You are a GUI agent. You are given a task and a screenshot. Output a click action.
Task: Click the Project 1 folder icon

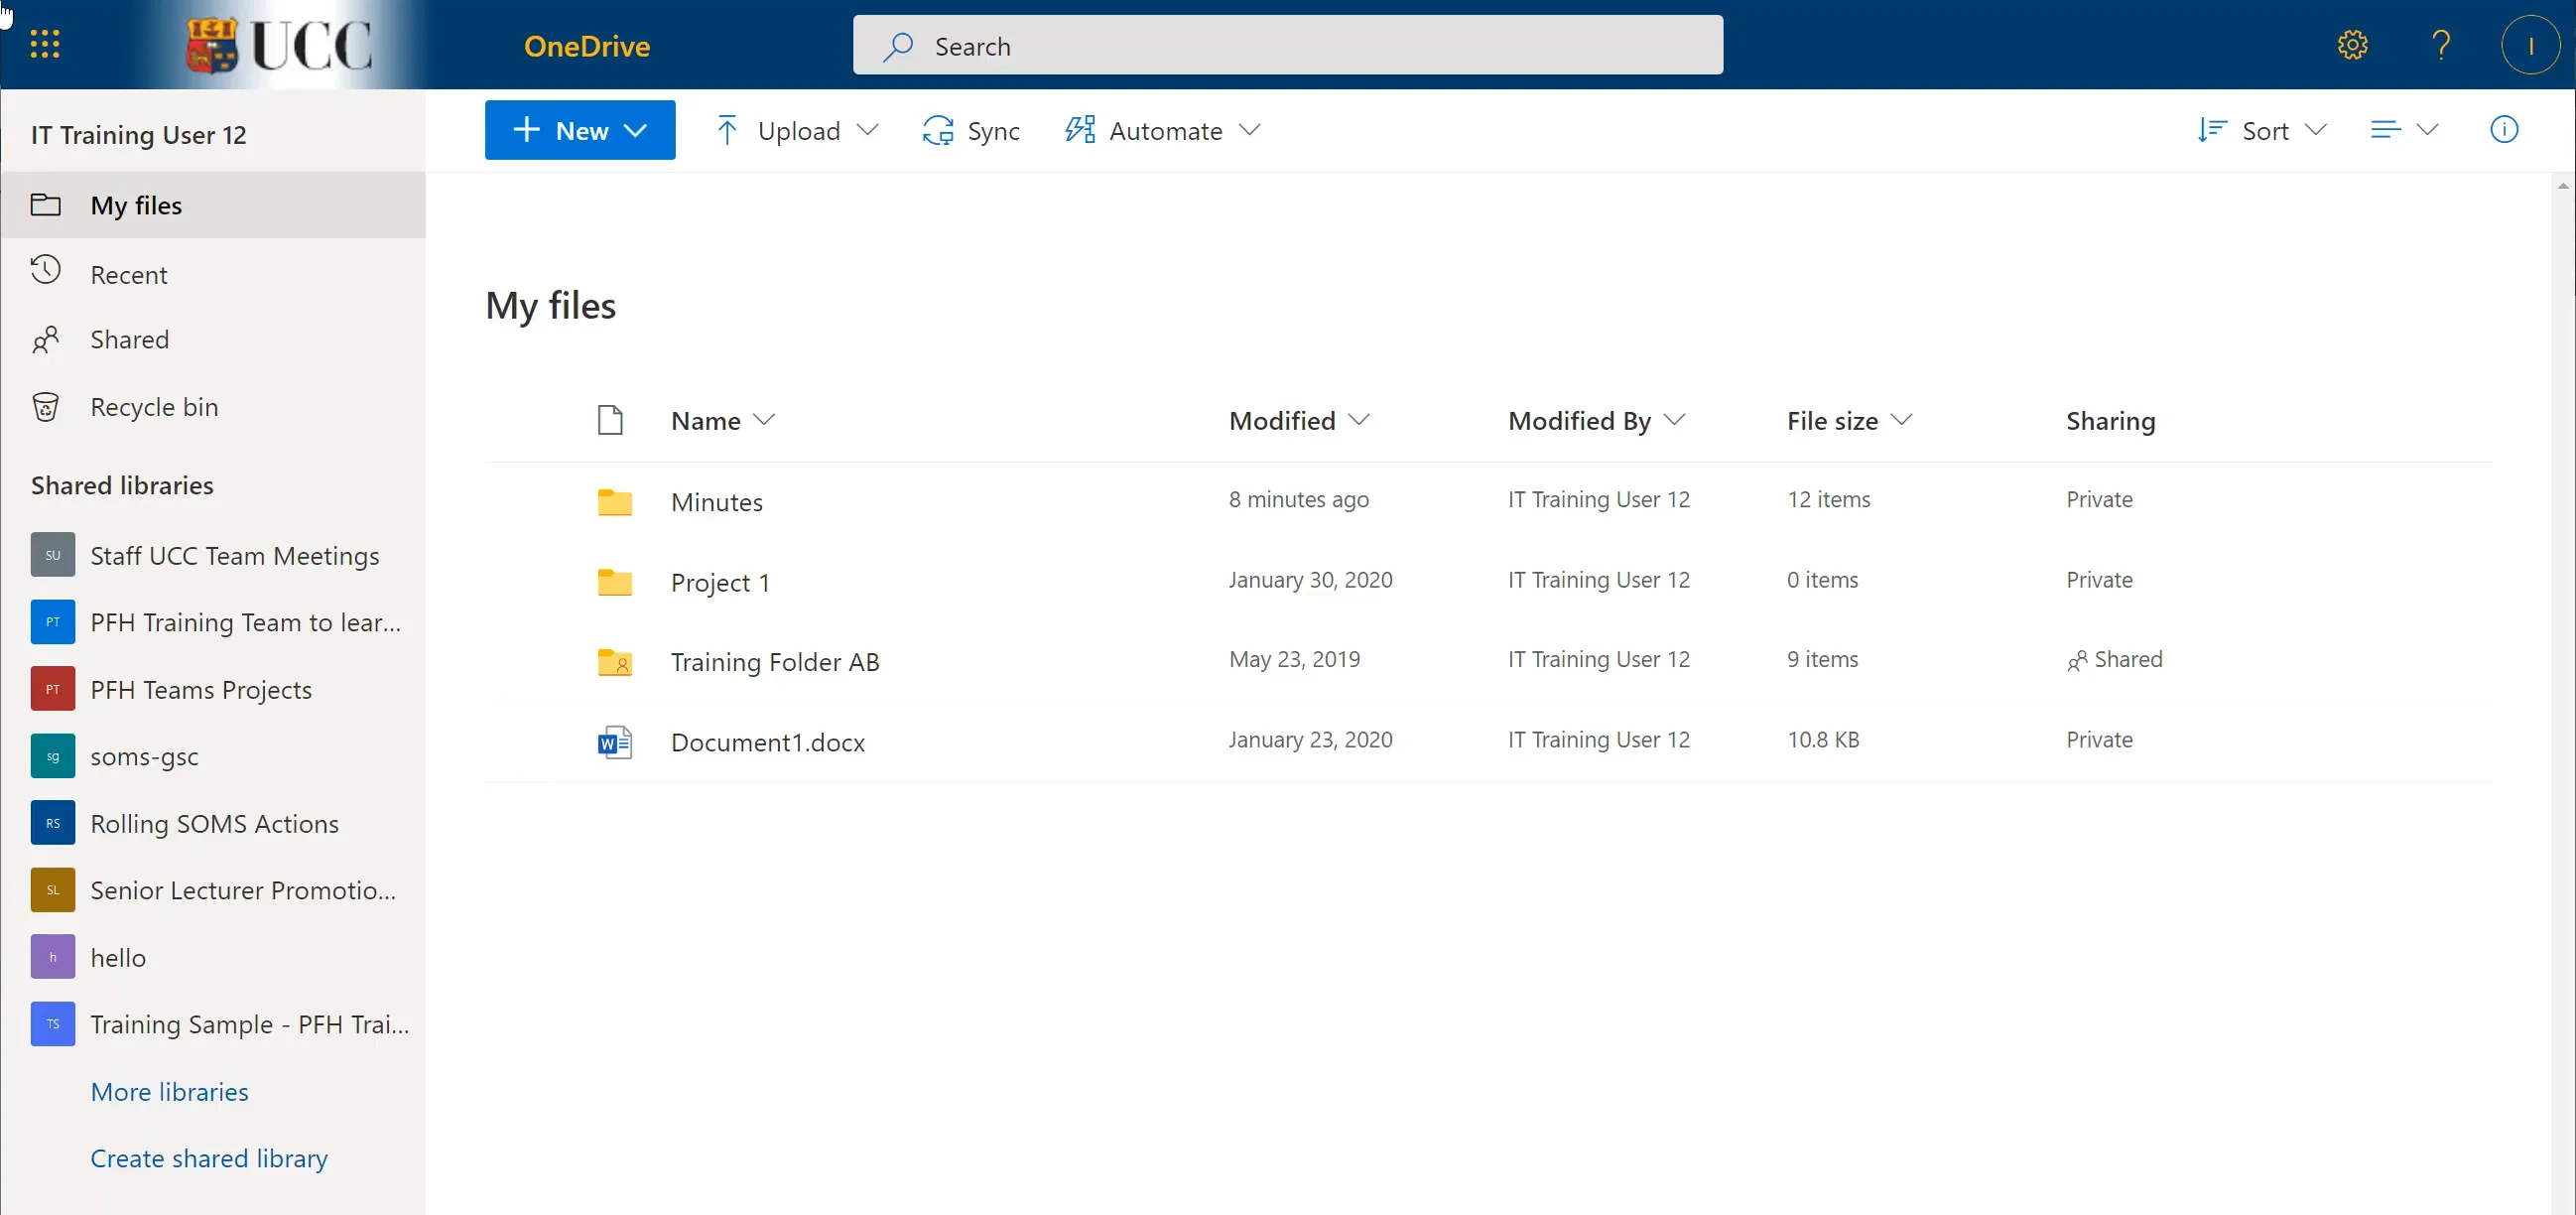tap(614, 581)
